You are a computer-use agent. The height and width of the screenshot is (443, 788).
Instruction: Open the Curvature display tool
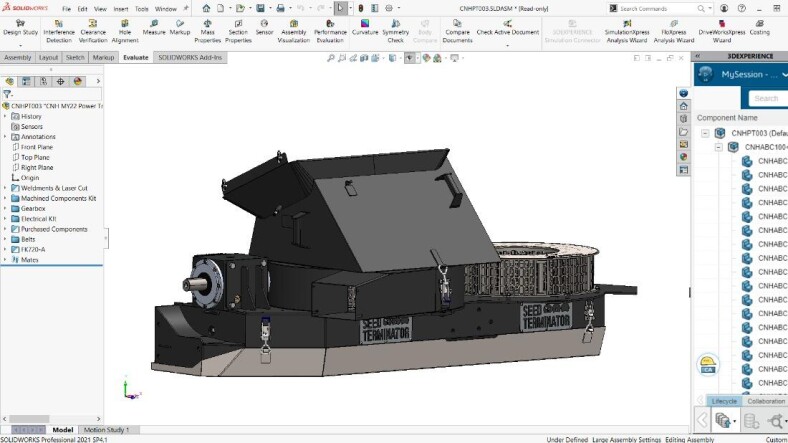pyautogui.click(x=365, y=26)
